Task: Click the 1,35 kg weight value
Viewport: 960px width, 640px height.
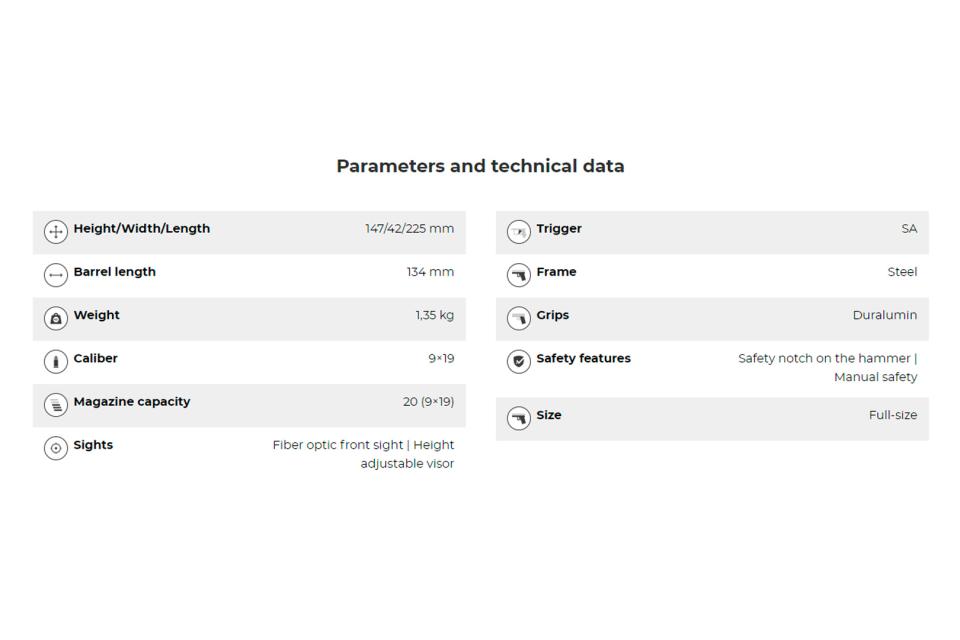Action: [435, 315]
